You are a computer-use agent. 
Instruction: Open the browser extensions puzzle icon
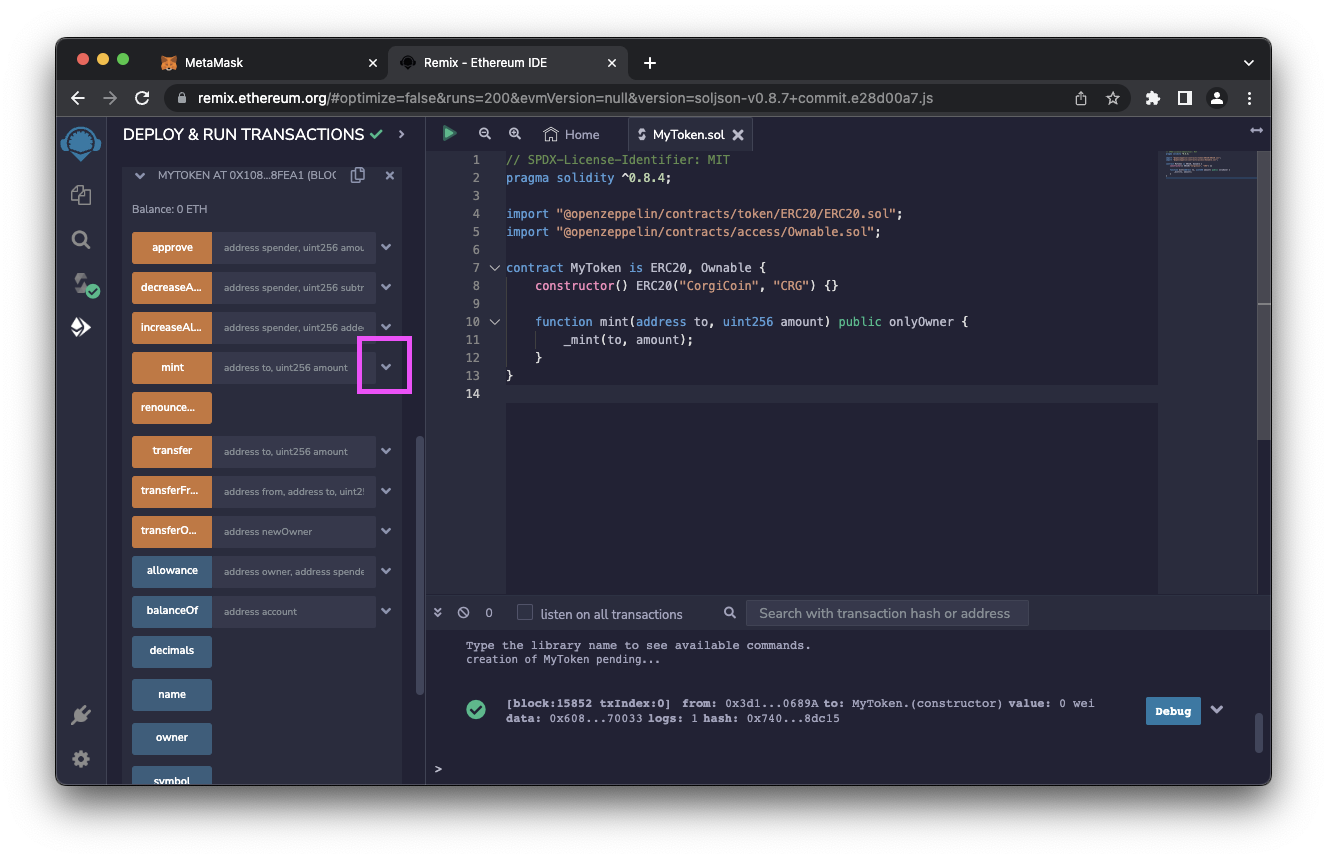pyautogui.click(x=1153, y=98)
